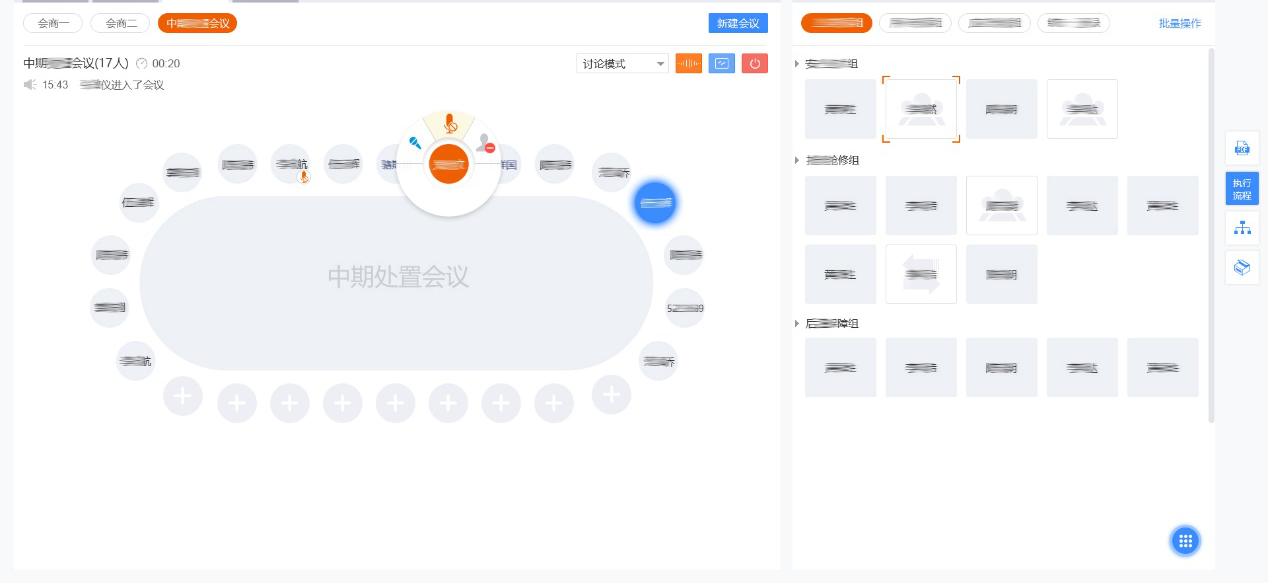Click the 执行流程 sidebar button
Image resolution: width=1268 pixels, height=584 pixels.
pyautogui.click(x=1242, y=188)
